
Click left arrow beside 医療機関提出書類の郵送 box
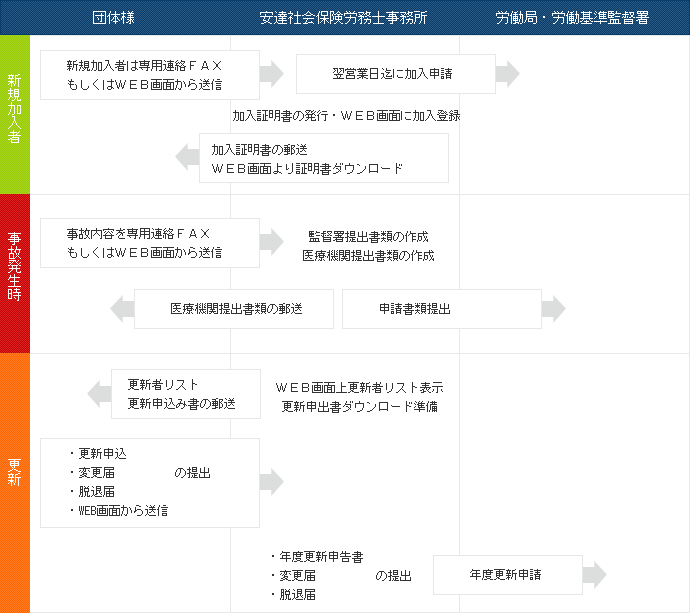[x=122, y=309]
